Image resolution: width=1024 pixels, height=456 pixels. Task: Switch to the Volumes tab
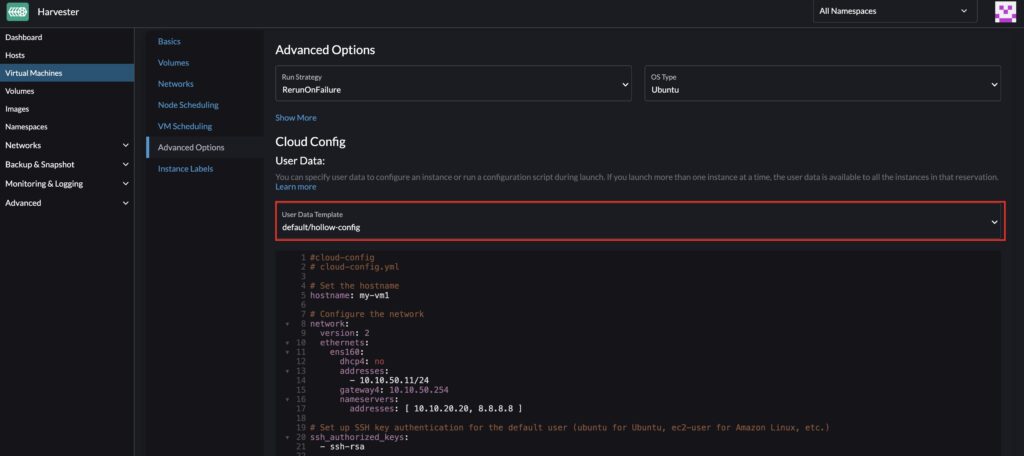pyautogui.click(x=173, y=63)
